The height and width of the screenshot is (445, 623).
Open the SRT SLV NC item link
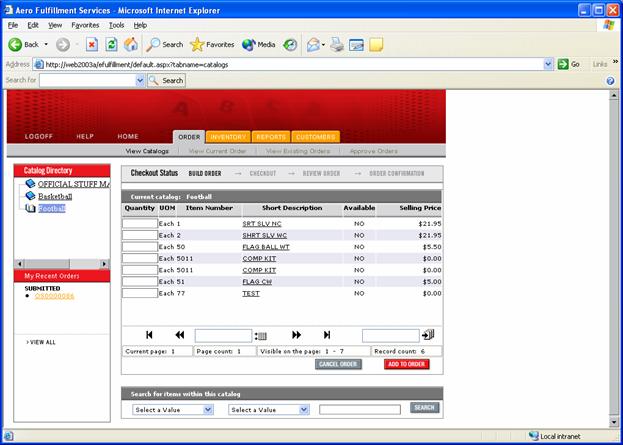tap(262, 224)
